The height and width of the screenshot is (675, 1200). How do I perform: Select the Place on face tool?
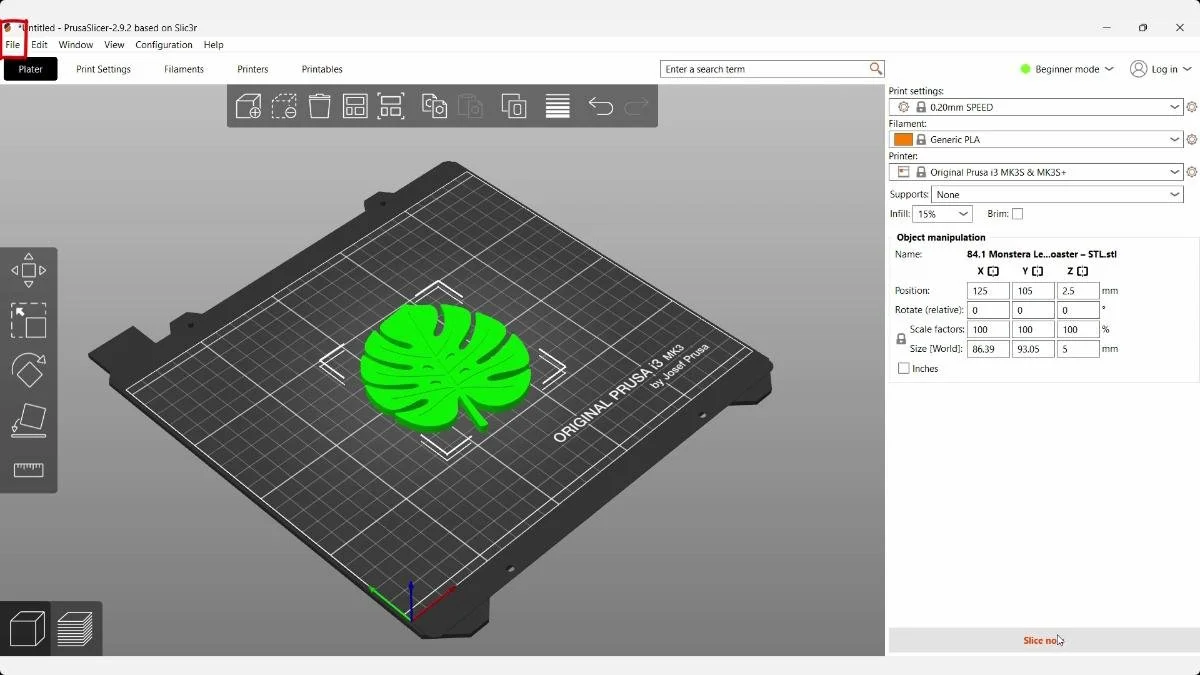pyautogui.click(x=29, y=420)
